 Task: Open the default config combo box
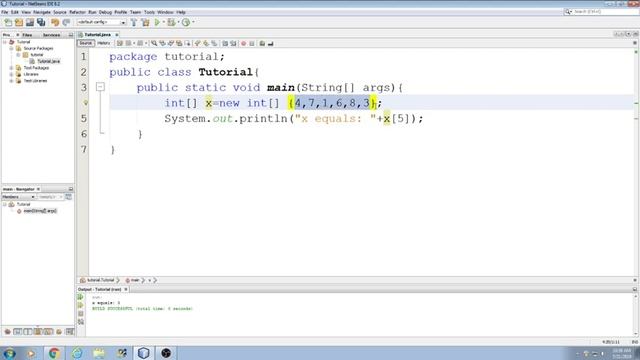101,22
